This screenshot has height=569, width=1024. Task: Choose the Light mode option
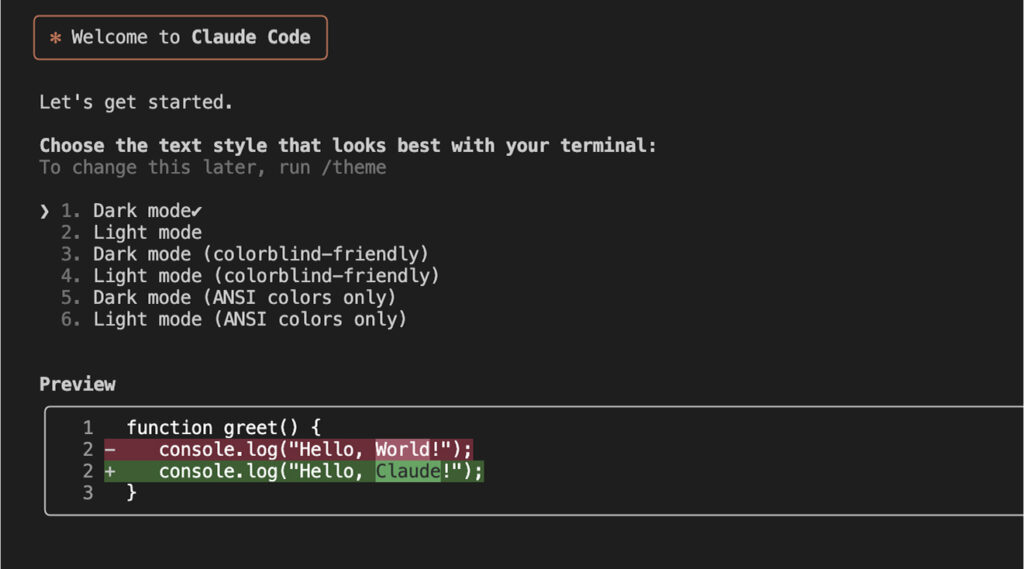pos(147,233)
